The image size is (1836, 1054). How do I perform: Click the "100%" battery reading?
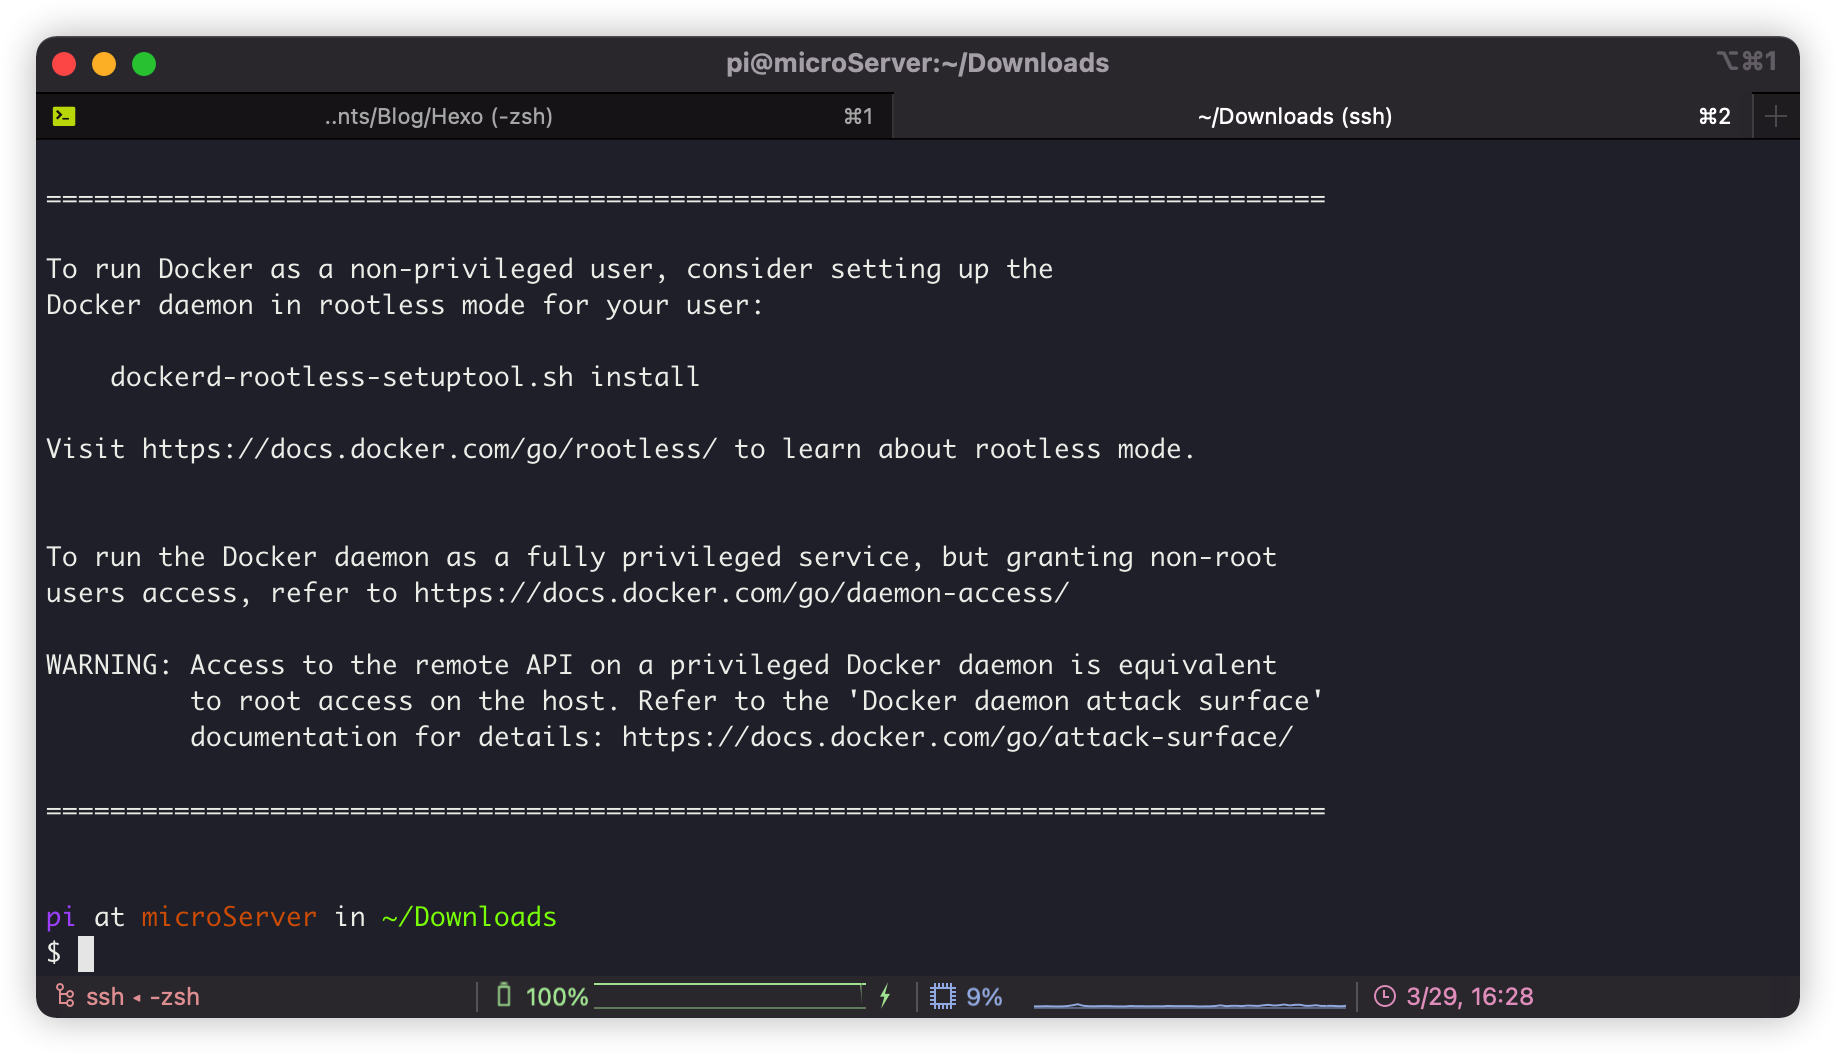pyautogui.click(x=557, y=997)
